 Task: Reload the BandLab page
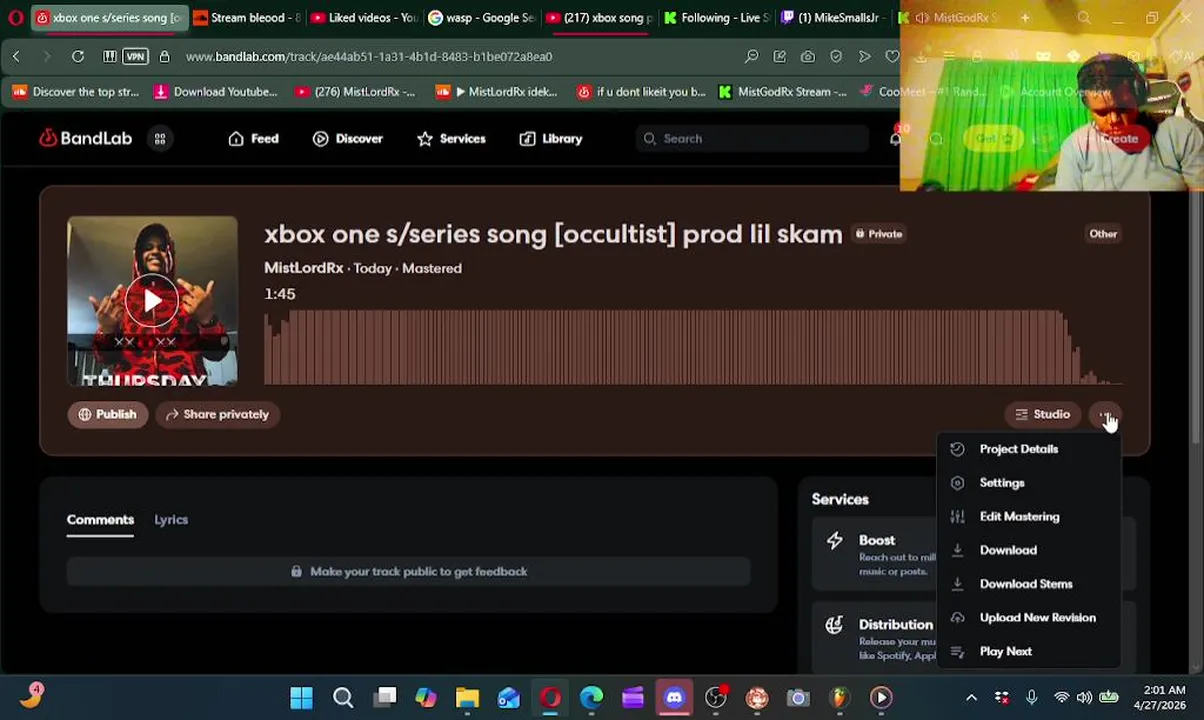click(78, 57)
